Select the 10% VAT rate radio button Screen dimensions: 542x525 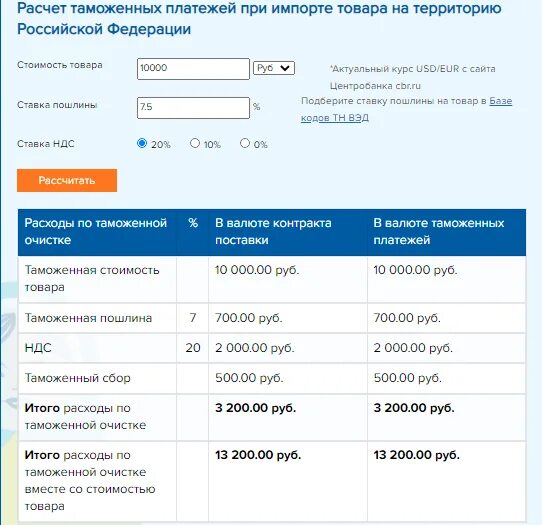195,143
